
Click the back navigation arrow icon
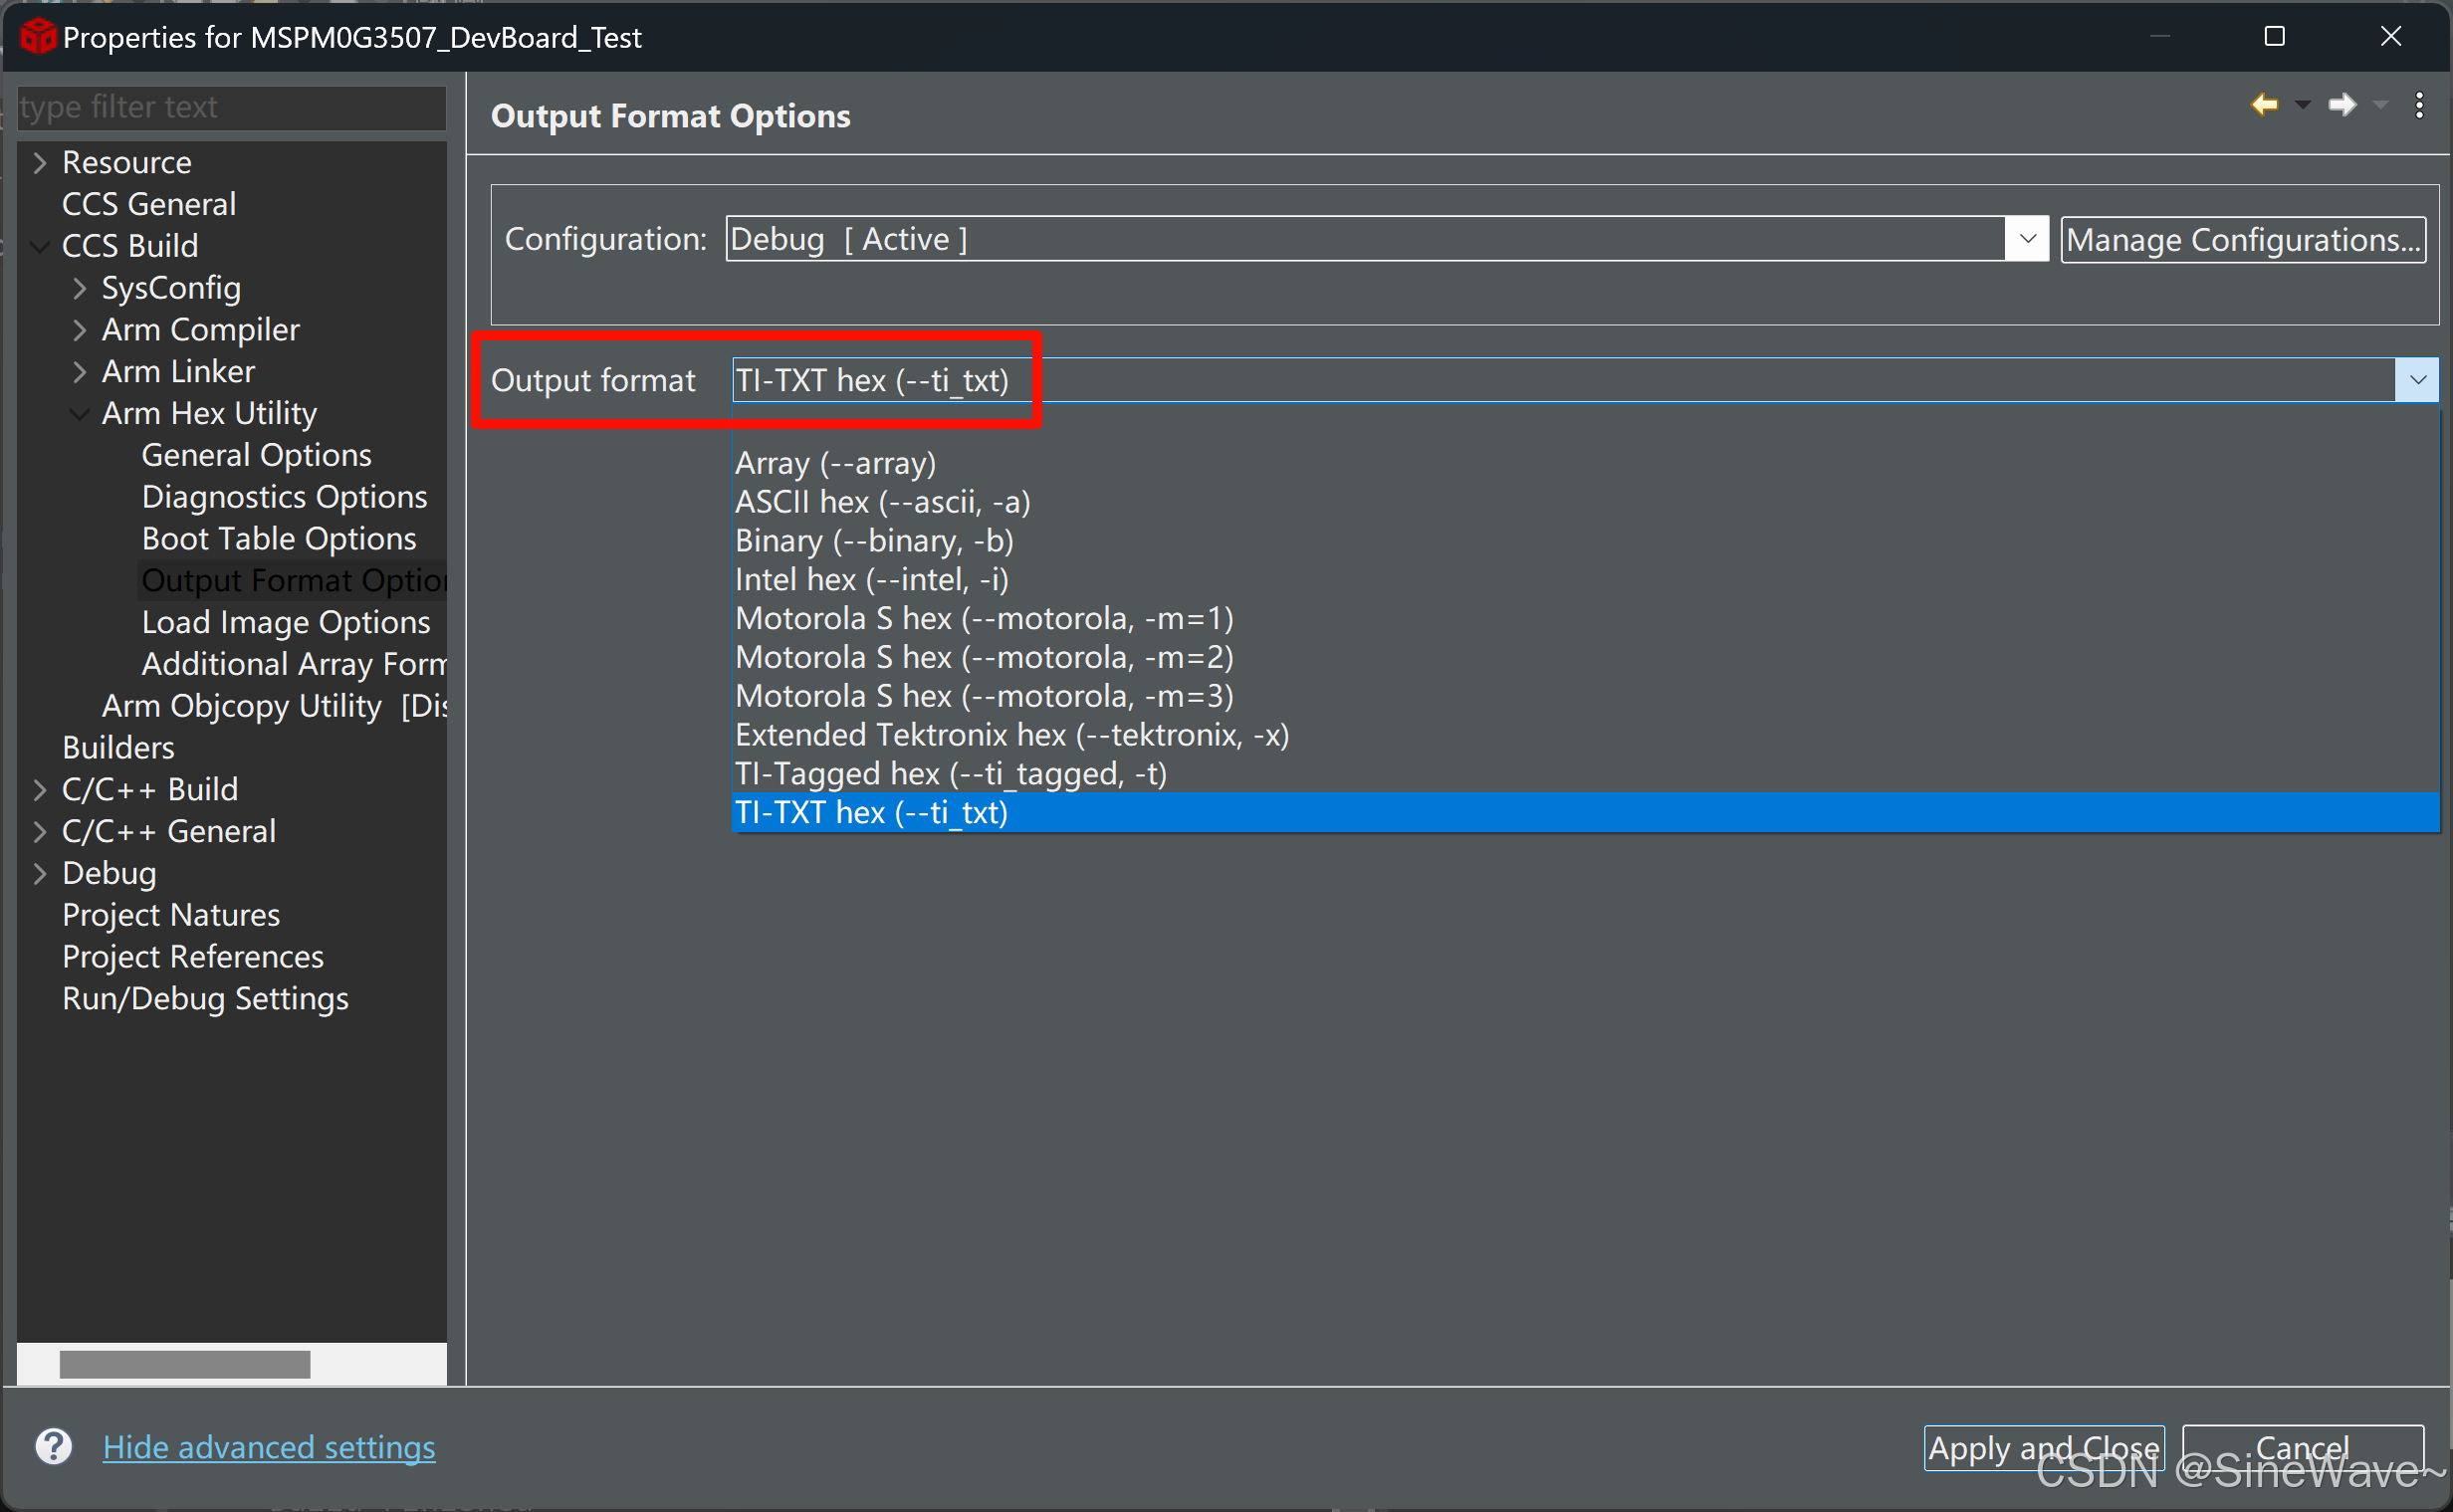2264,105
